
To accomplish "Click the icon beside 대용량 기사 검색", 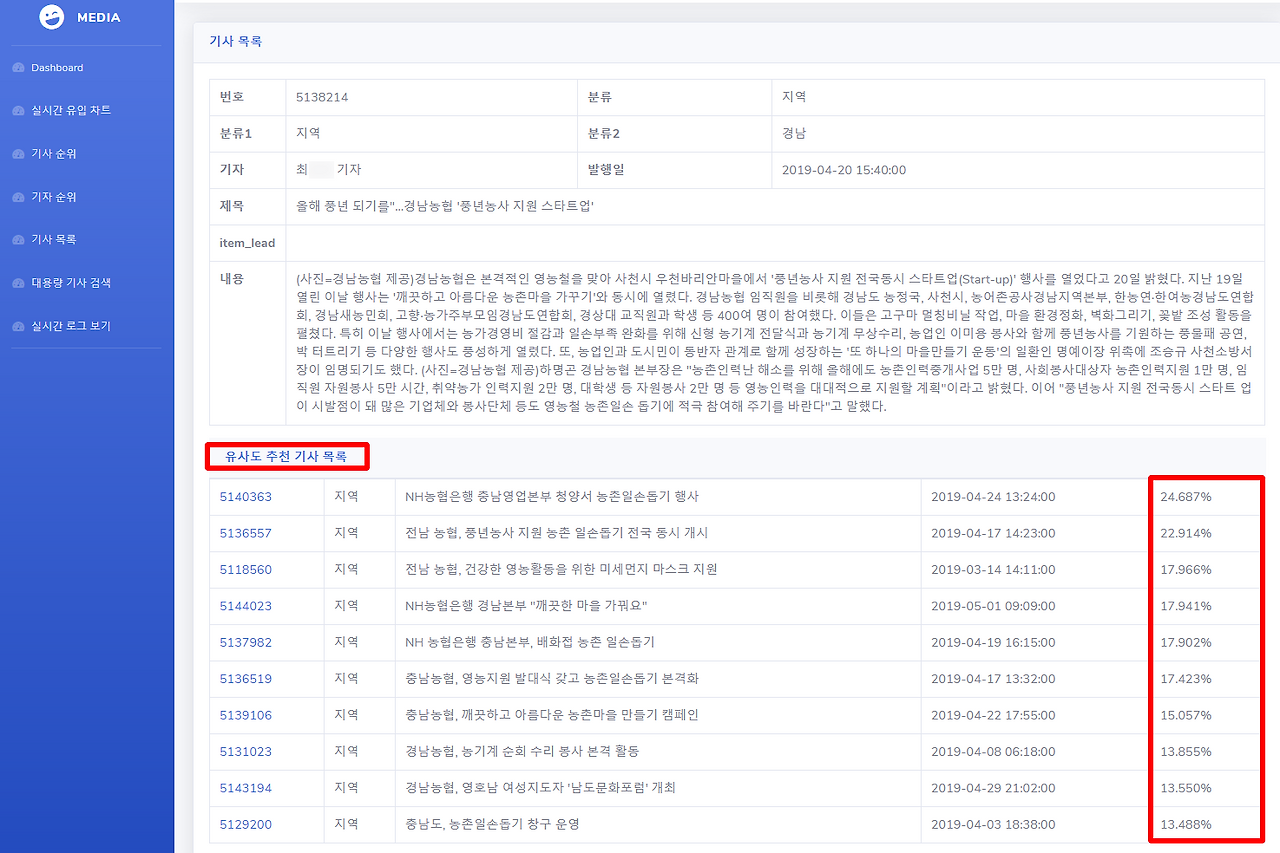I will click(18, 283).
